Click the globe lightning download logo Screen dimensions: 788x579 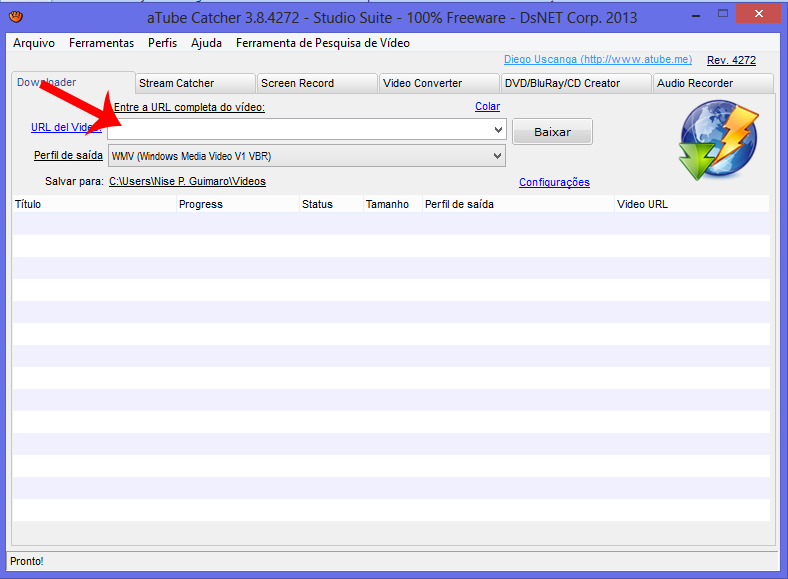point(719,140)
